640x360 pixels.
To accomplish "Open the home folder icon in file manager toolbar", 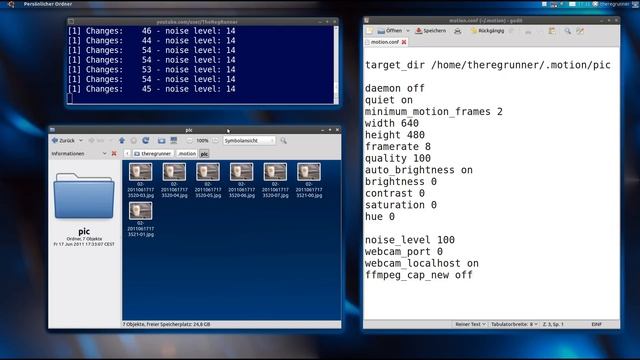I will (162, 140).
